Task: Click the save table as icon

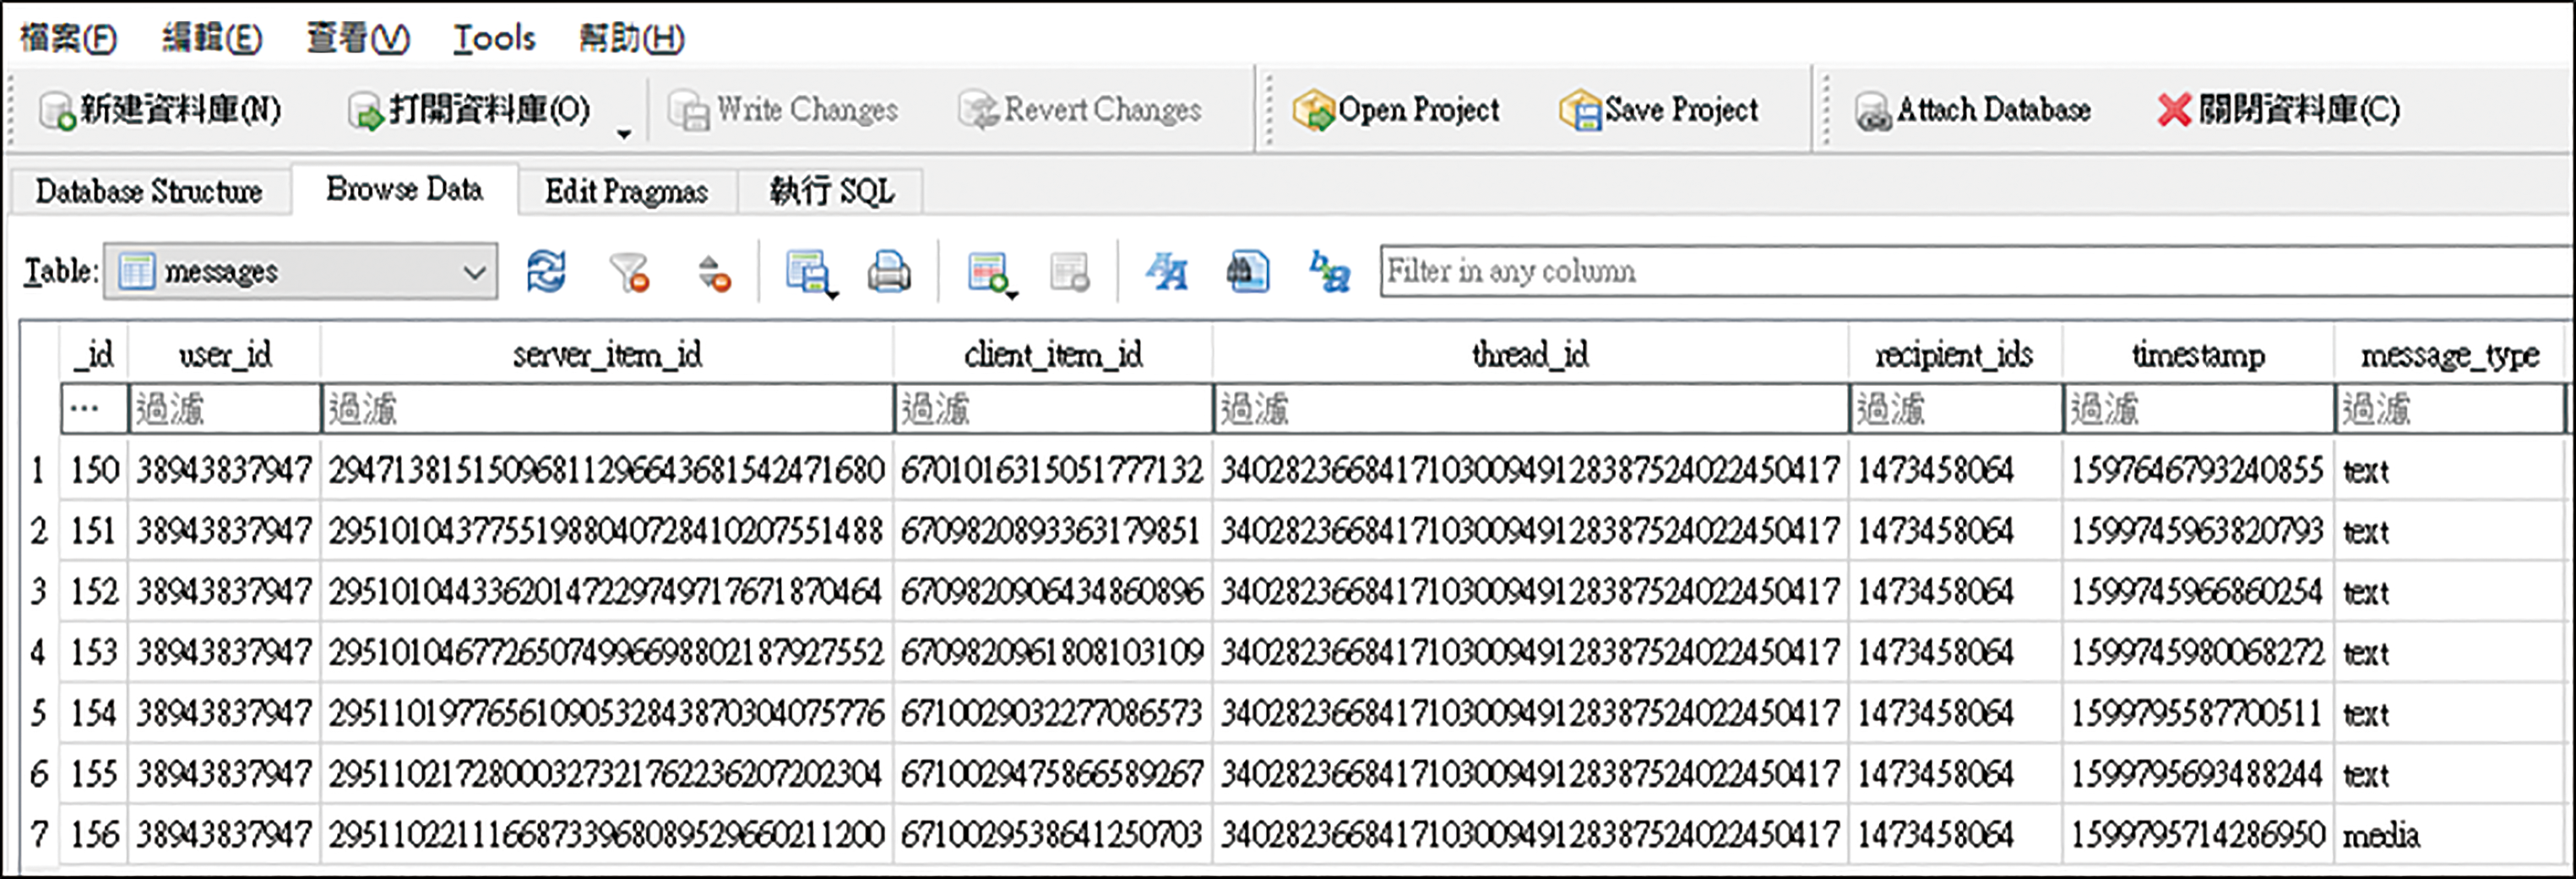Action: [809, 273]
